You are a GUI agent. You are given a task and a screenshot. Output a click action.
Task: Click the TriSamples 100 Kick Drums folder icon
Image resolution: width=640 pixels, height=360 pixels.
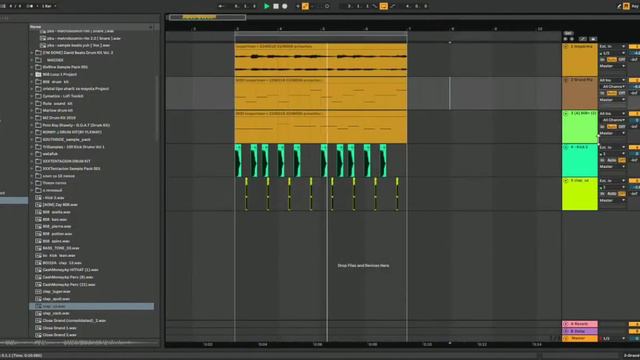click(38, 147)
